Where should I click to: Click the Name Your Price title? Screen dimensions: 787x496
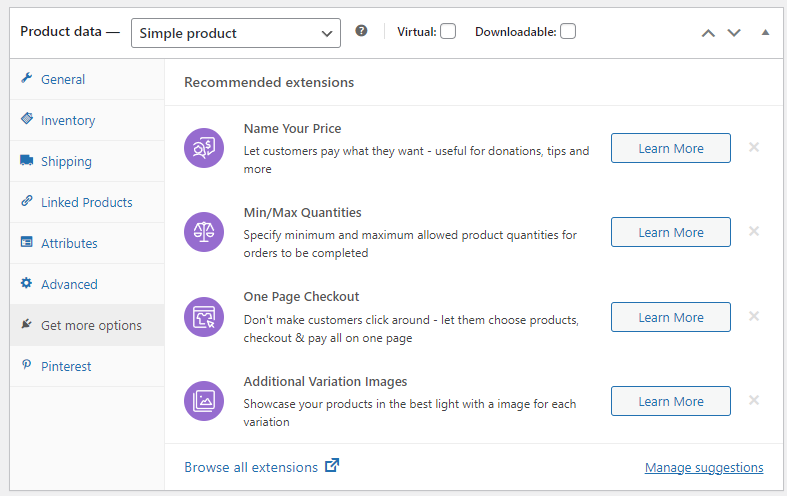click(292, 129)
